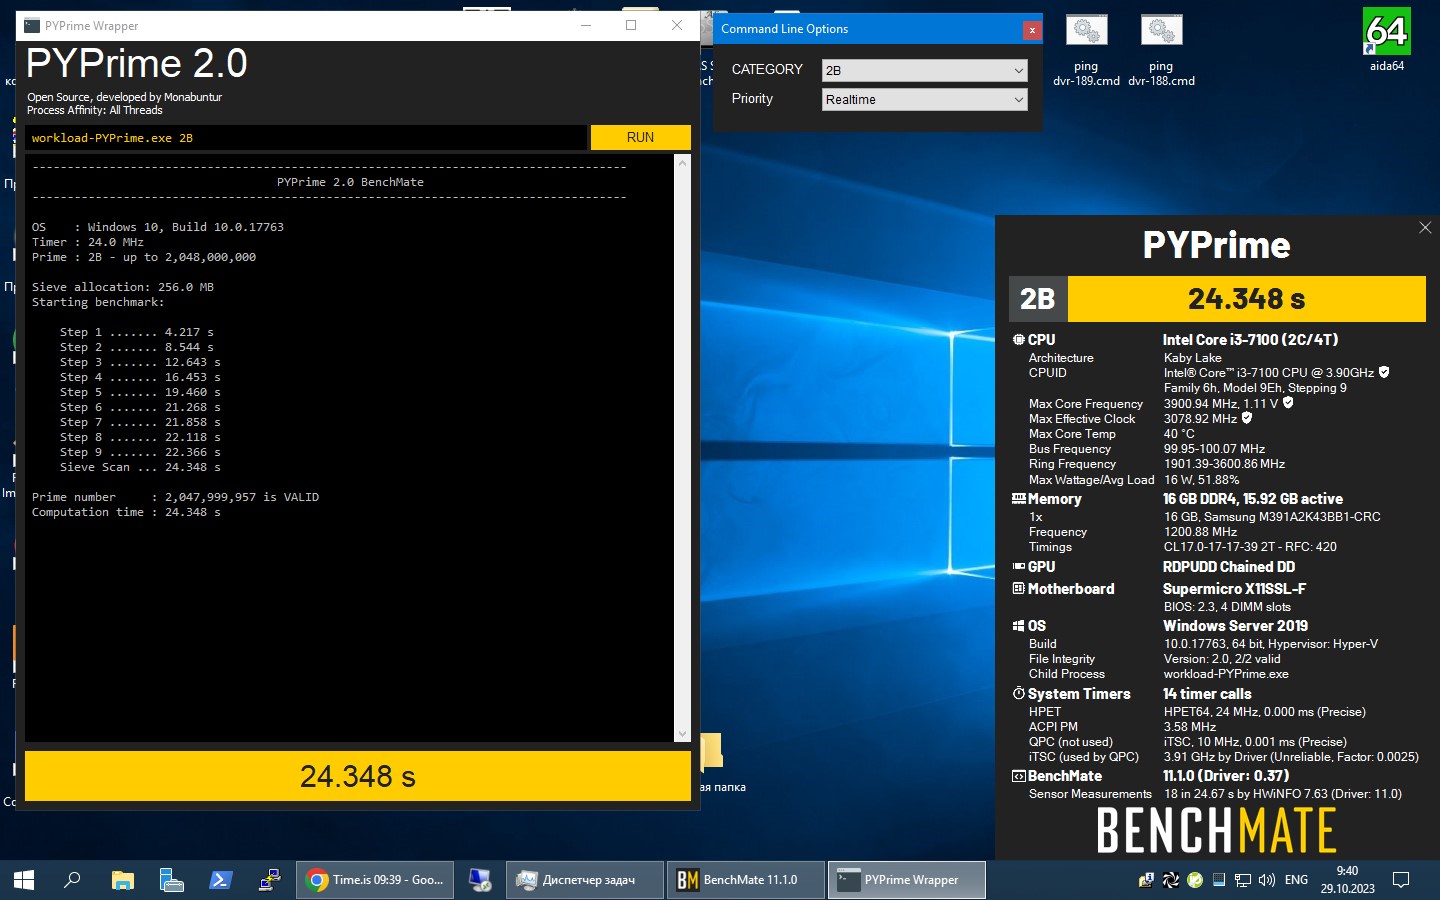Click the ENG language indicator

tap(1296, 880)
